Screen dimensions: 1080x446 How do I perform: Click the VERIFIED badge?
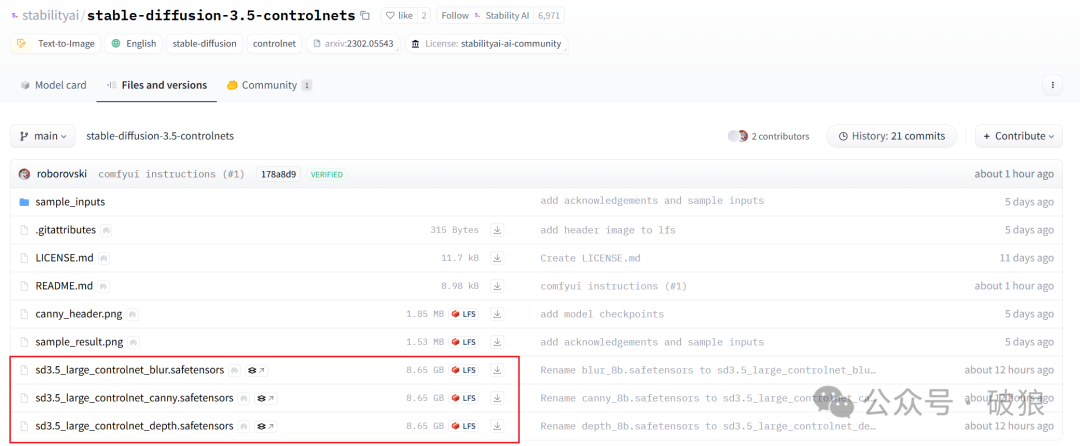click(326, 174)
